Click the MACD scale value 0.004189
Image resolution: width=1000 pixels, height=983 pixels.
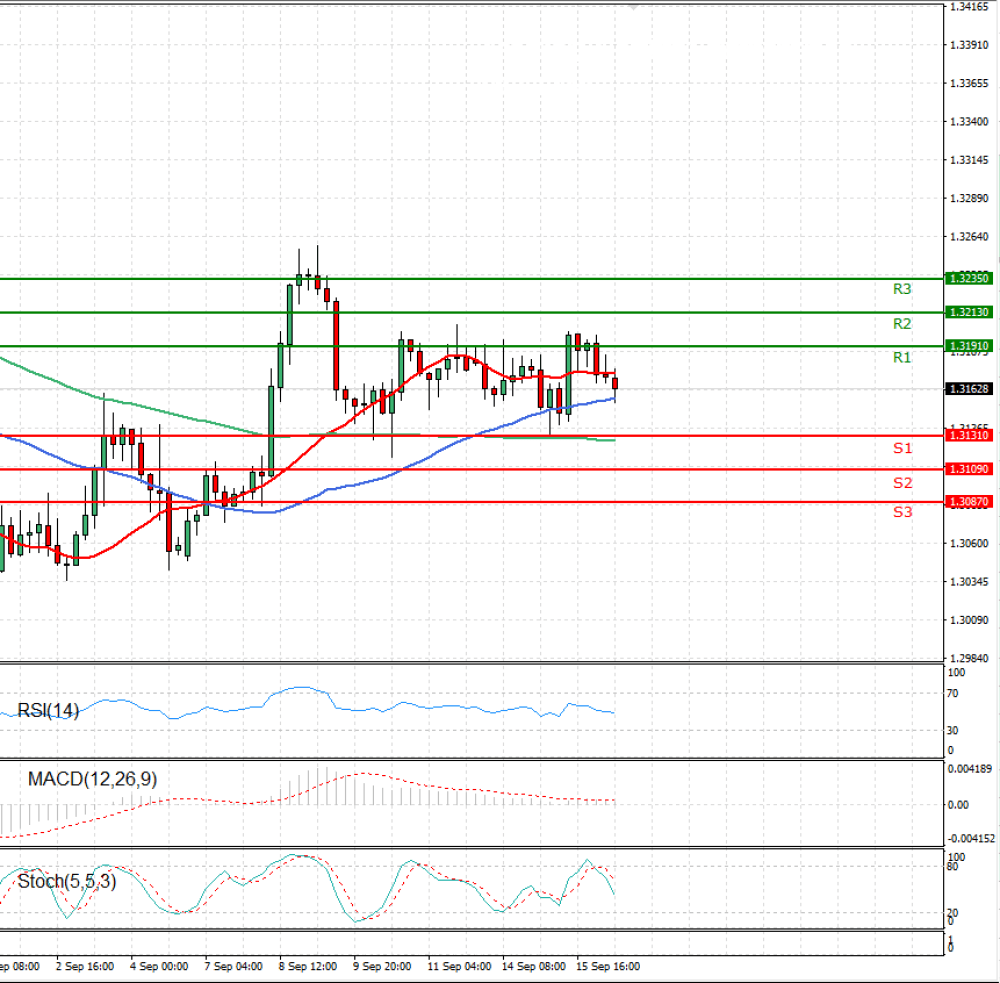tap(970, 769)
